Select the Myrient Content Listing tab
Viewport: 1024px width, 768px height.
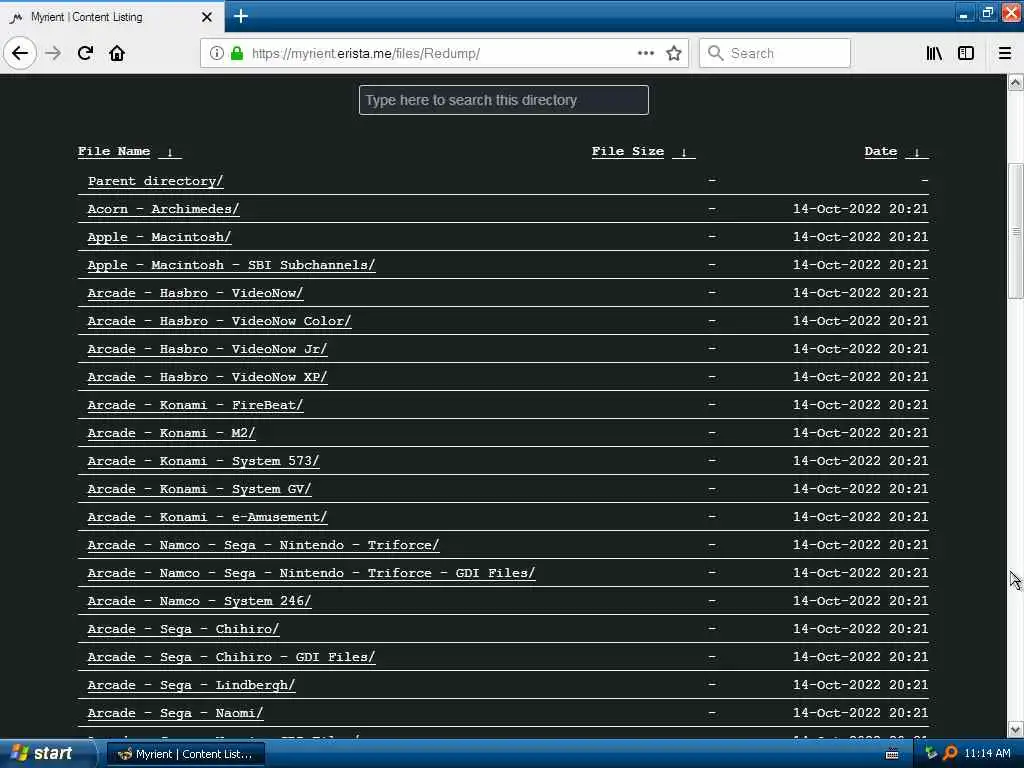point(112,17)
